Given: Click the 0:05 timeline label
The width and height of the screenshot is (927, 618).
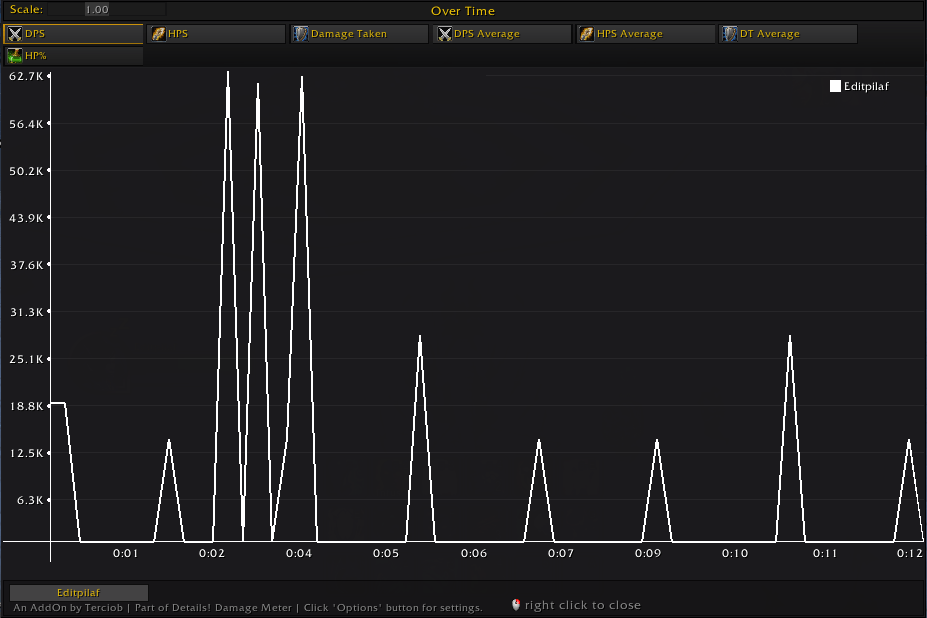Looking at the screenshot, I should (386, 554).
